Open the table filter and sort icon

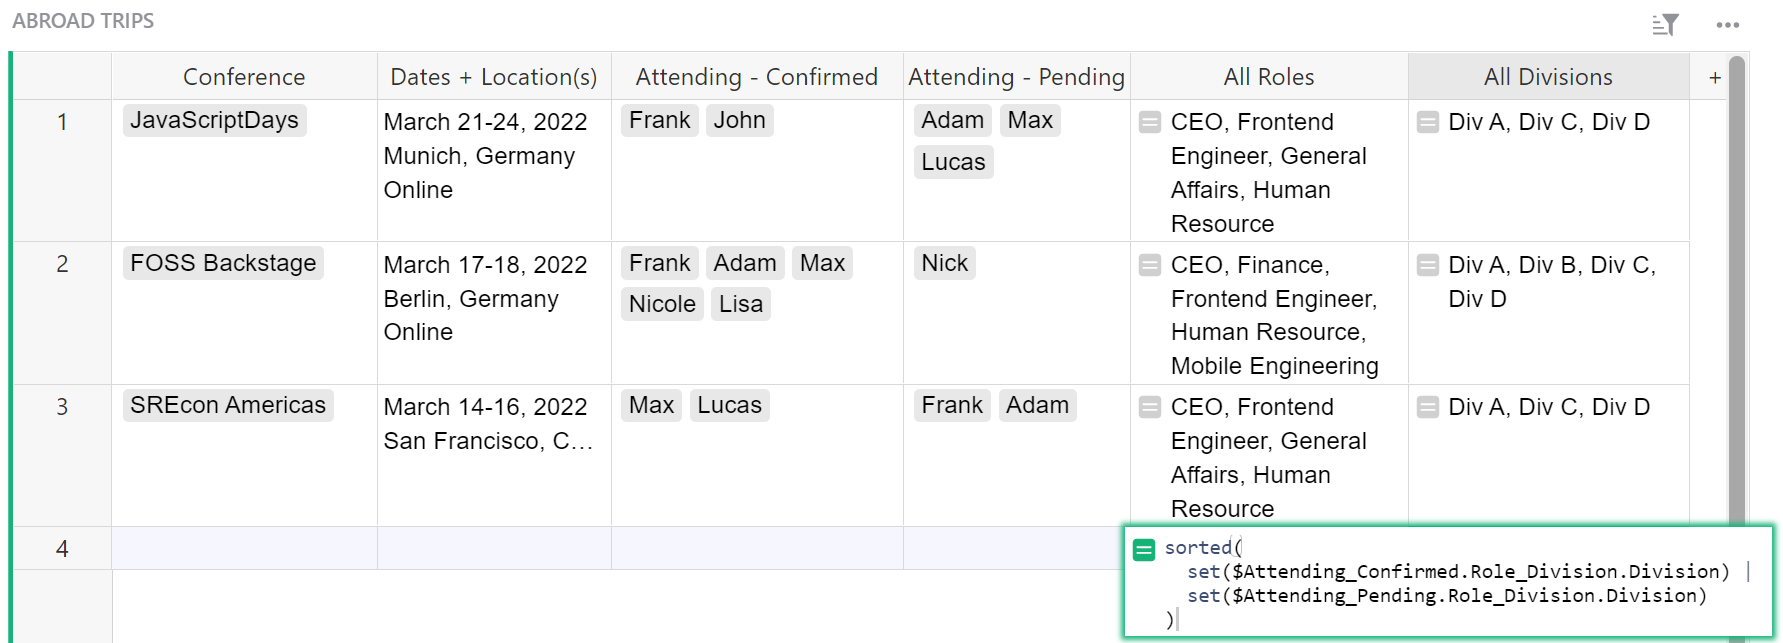click(1665, 25)
